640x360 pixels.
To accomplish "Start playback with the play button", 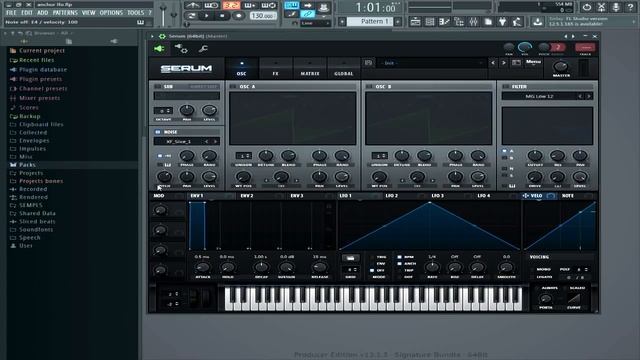I will (x=207, y=16).
